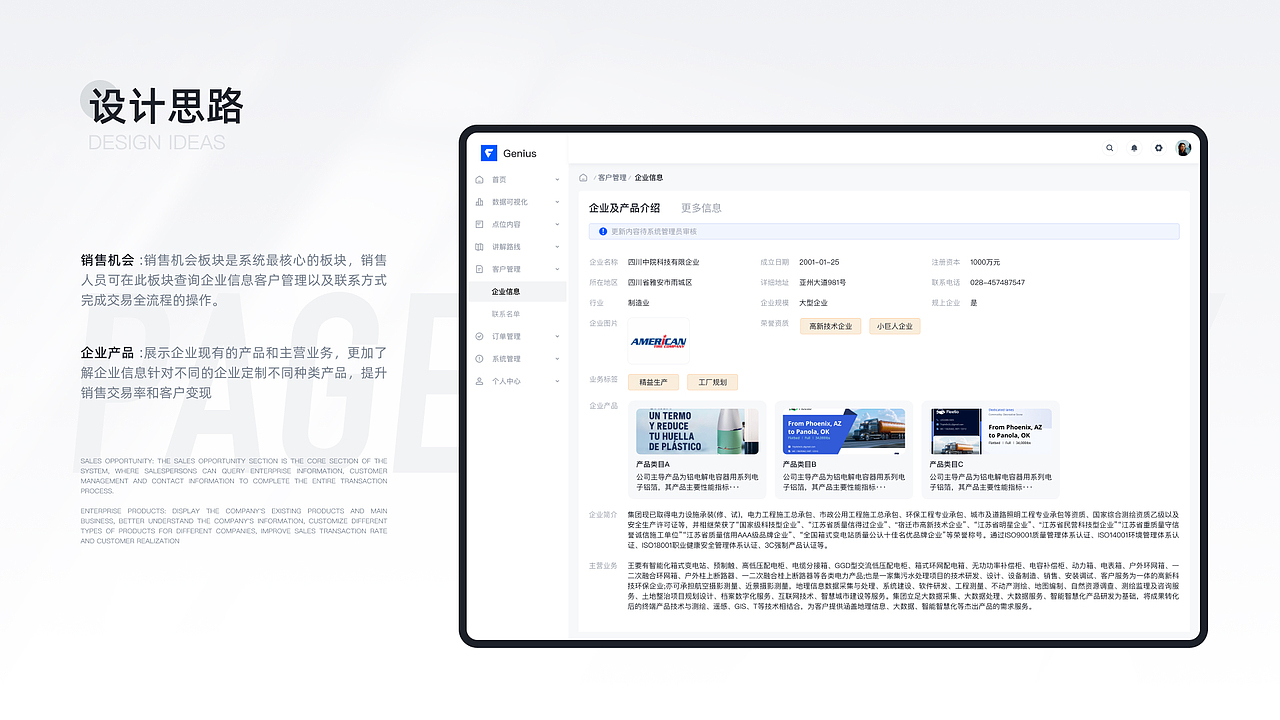Click the 企业简介 description paragraph

[904, 530]
